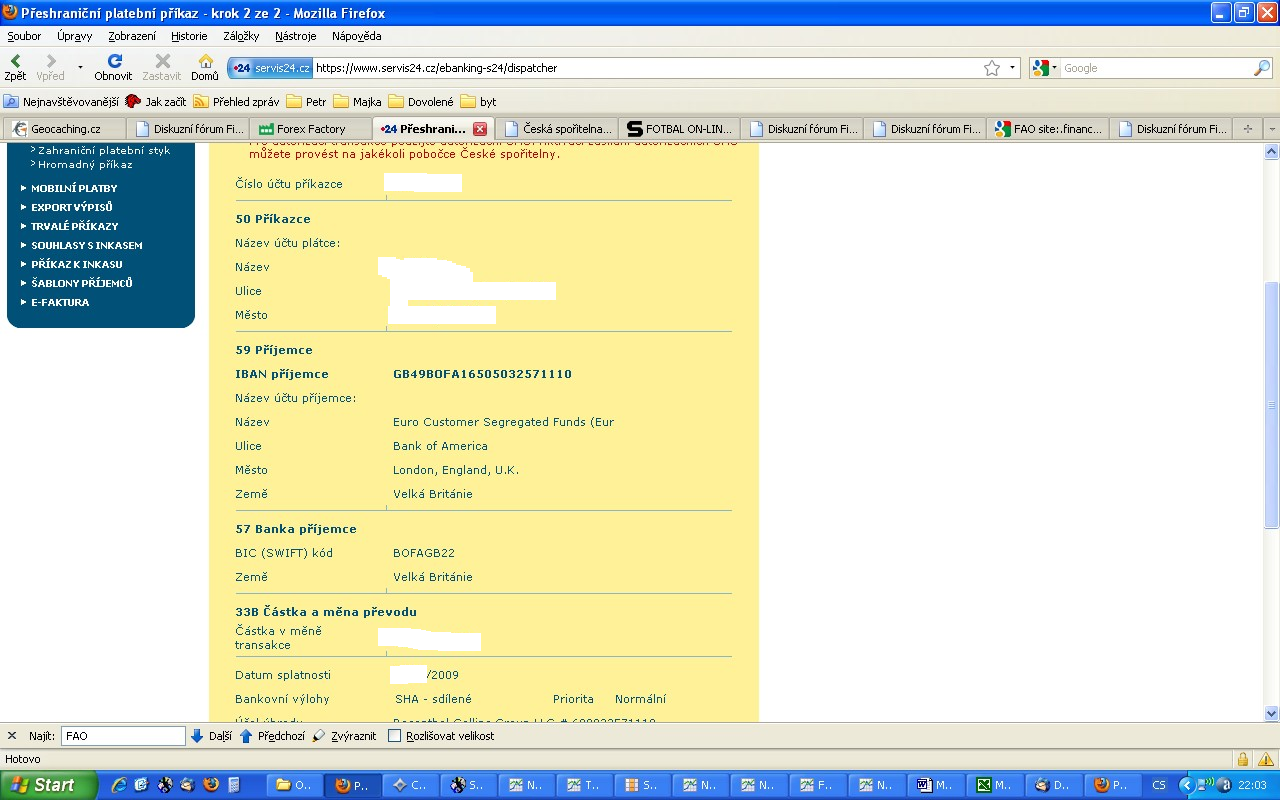Click into the Google search box
Screen dimensions: 1280x800
click(x=1156, y=68)
